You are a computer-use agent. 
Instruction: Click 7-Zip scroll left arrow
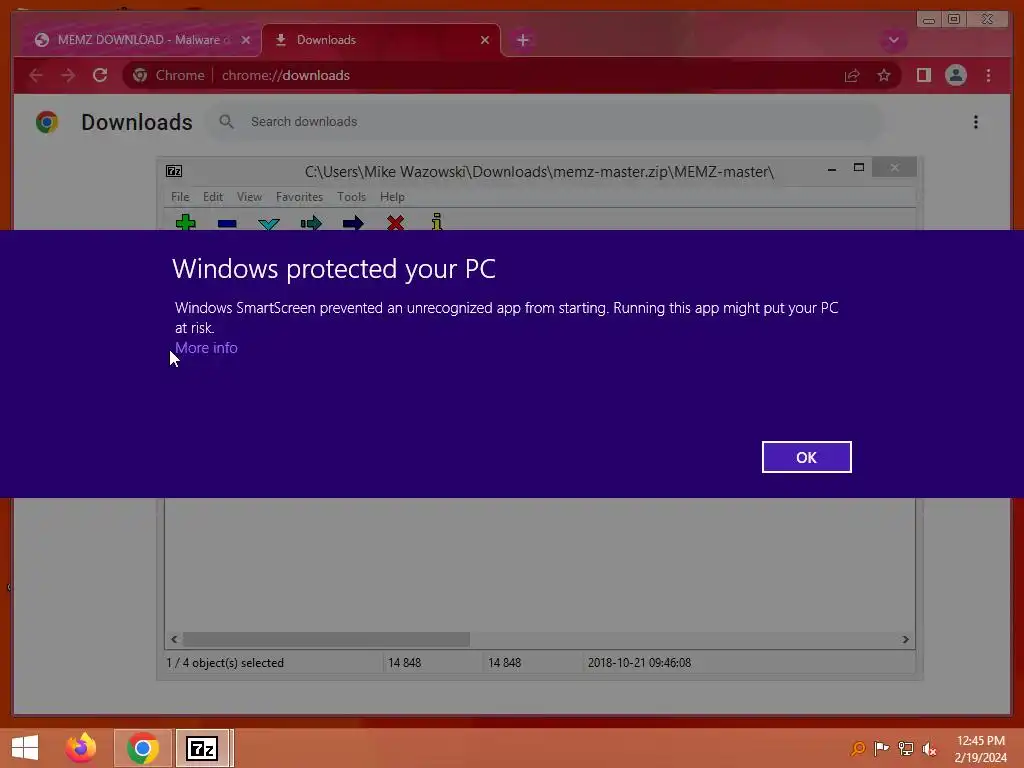174,639
